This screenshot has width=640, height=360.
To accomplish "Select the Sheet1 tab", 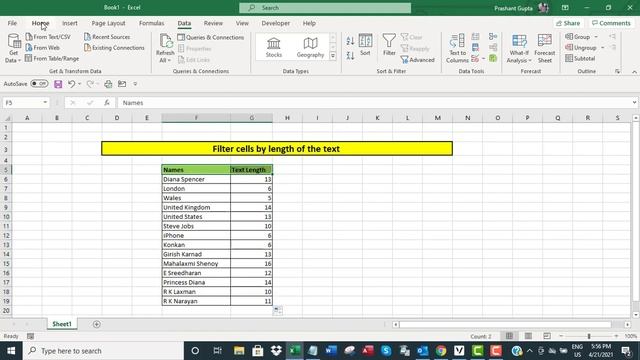I will tap(62, 324).
